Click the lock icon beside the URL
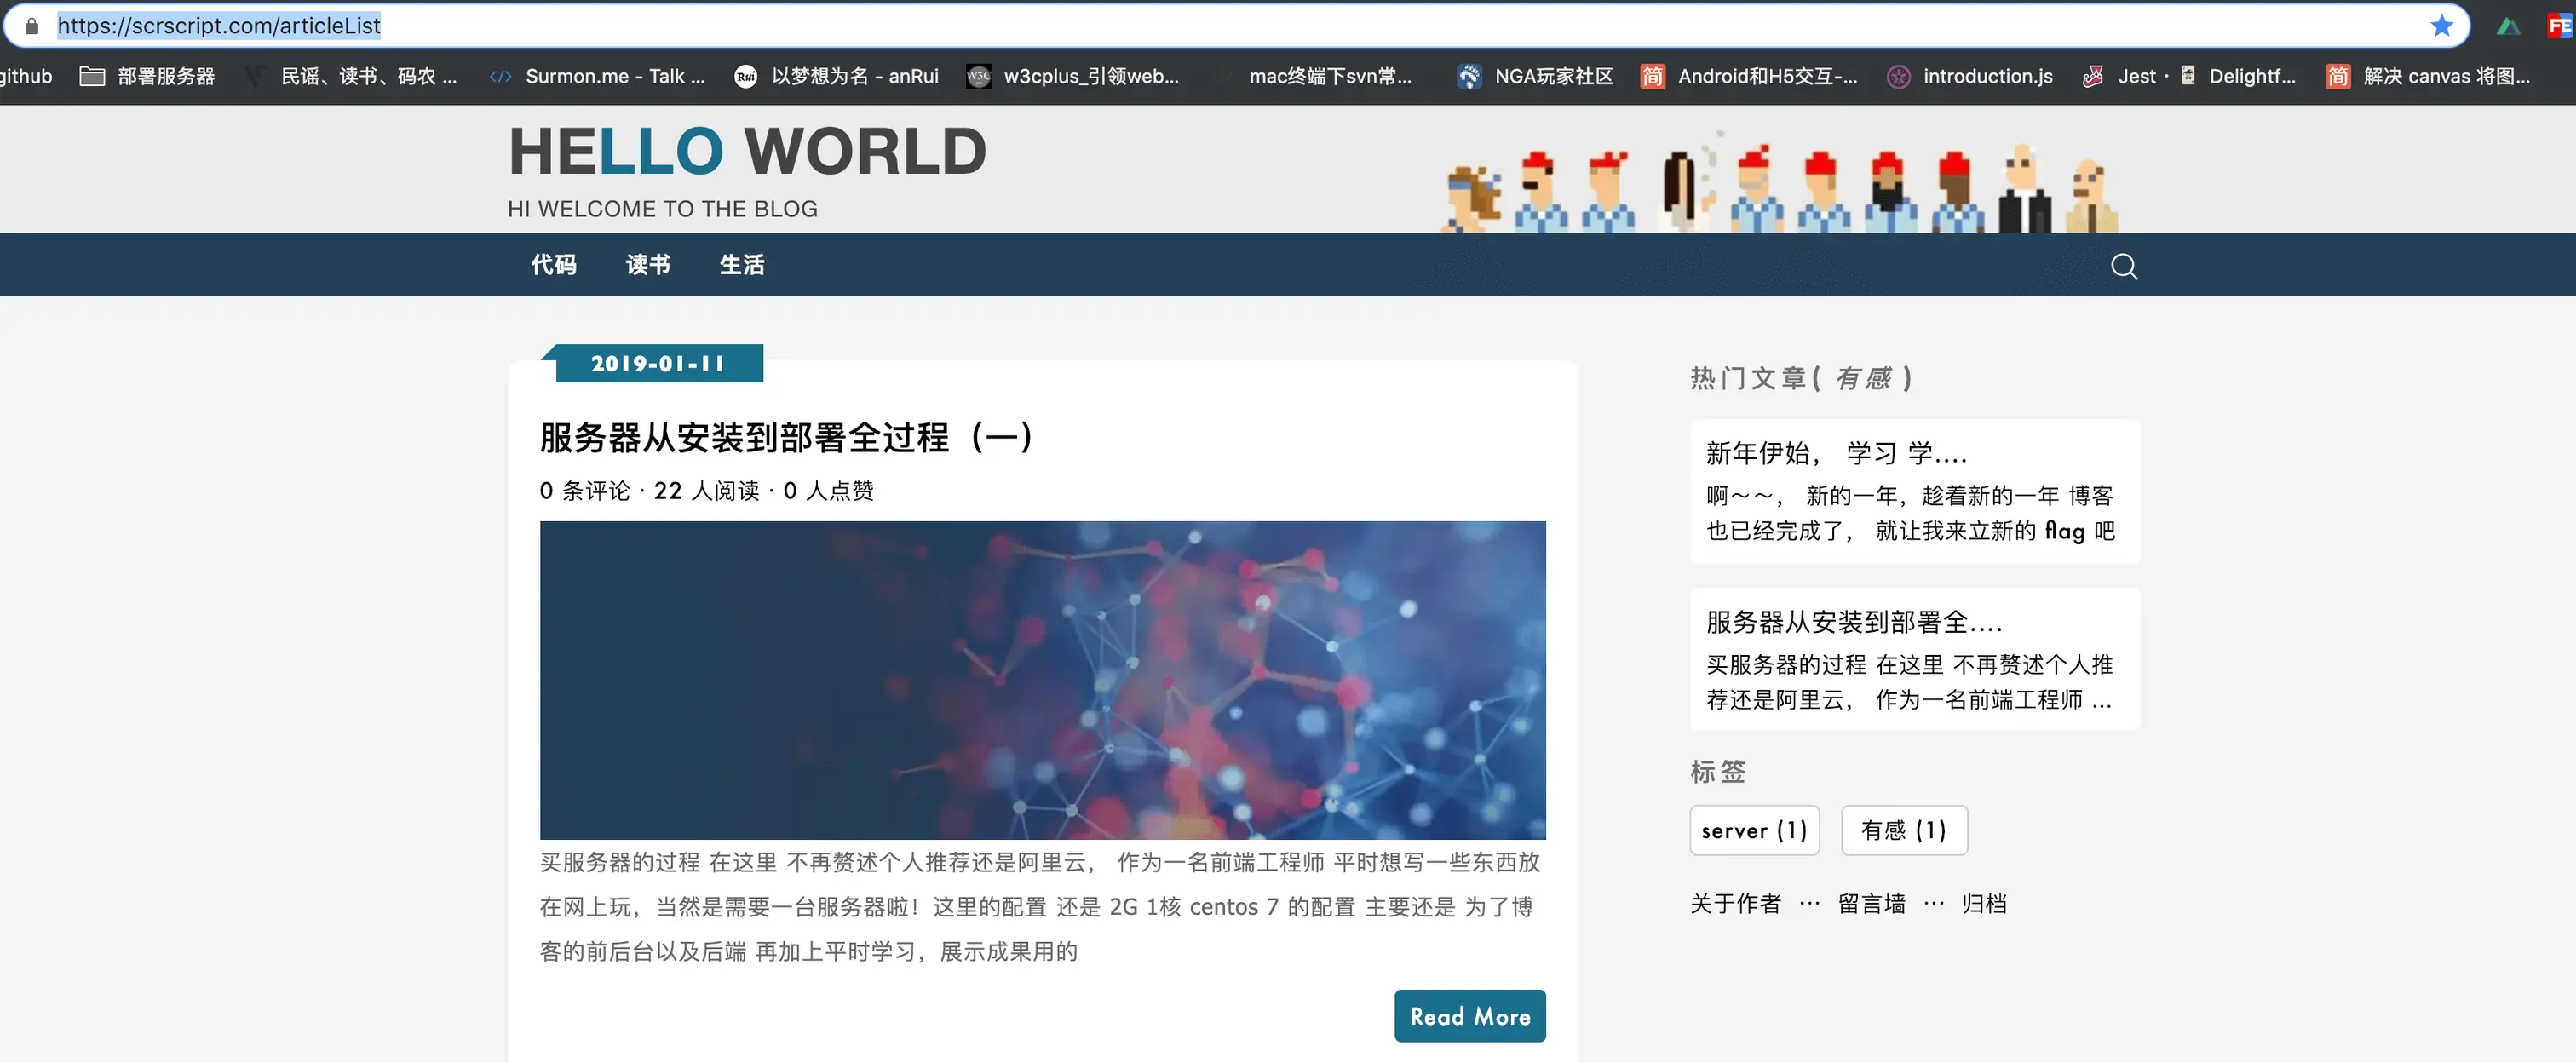 click(x=32, y=25)
